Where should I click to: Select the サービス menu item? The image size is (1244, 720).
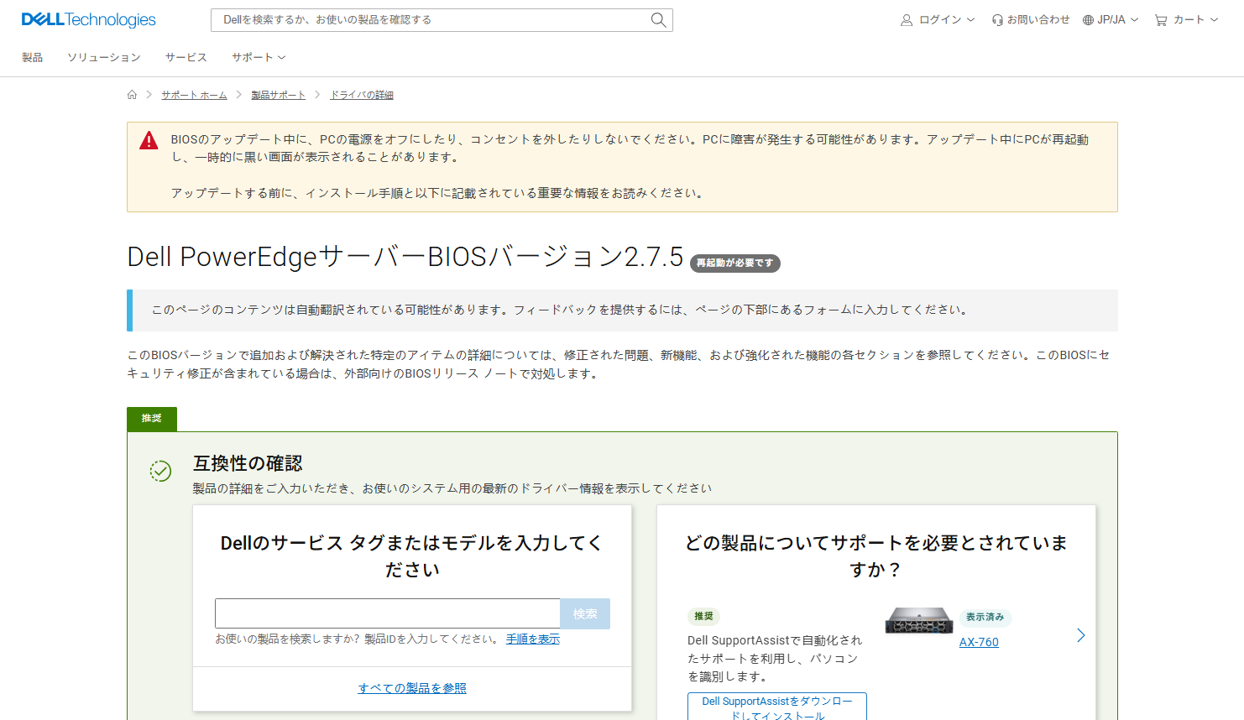click(x=186, y=58)
